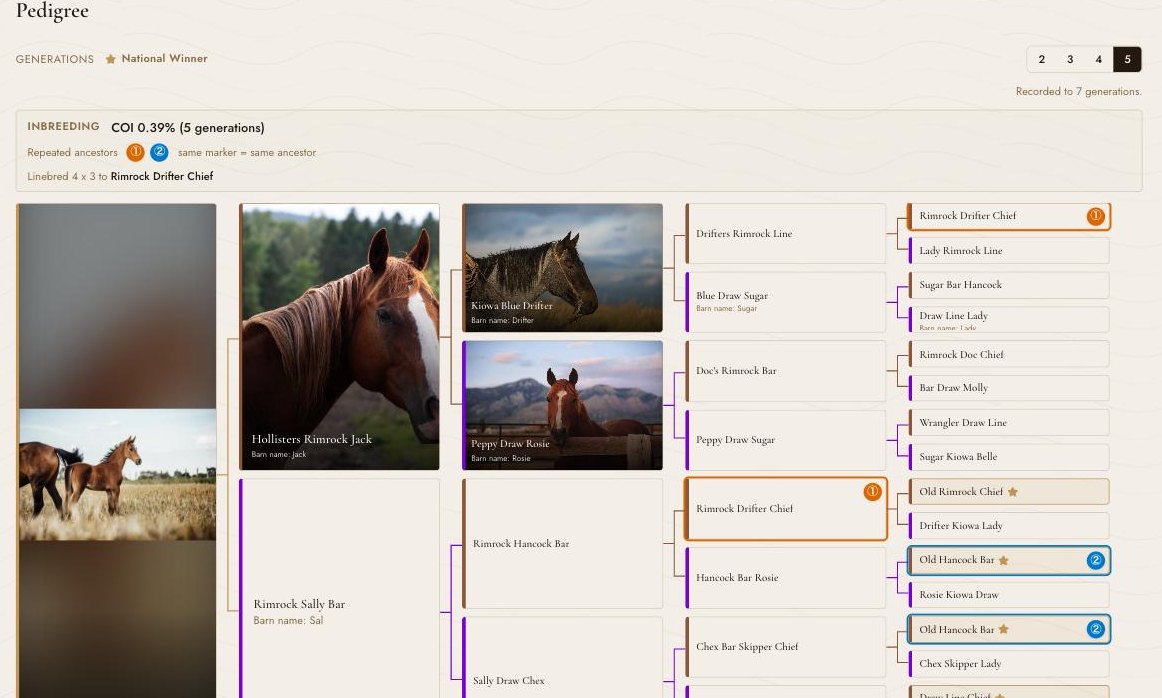Viewport: 1162px width, 698px height.
Task: Open Kiowa Blue Drifter photo card
Action: (562, 267)
